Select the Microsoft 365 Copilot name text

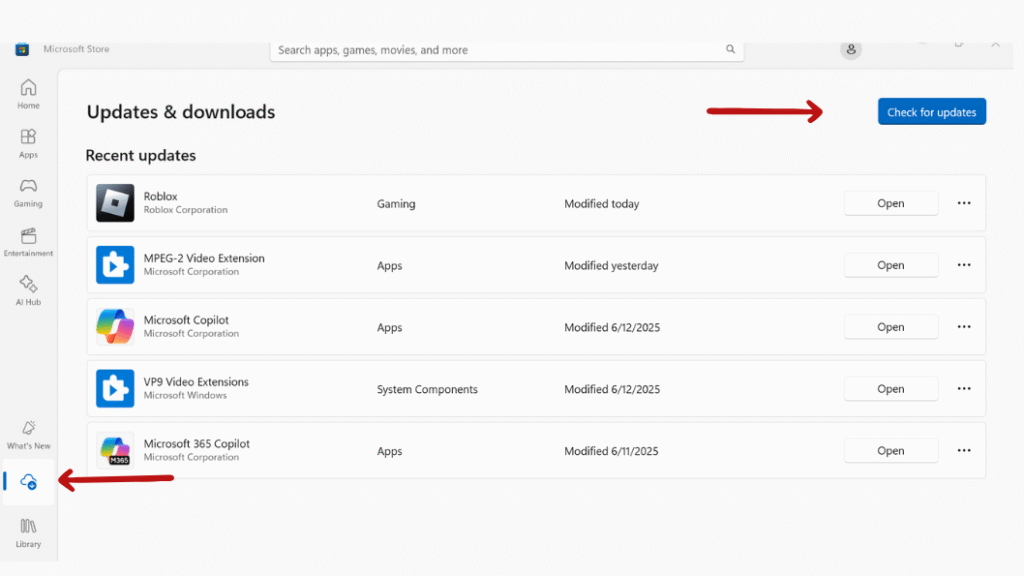tap(197, 443)
